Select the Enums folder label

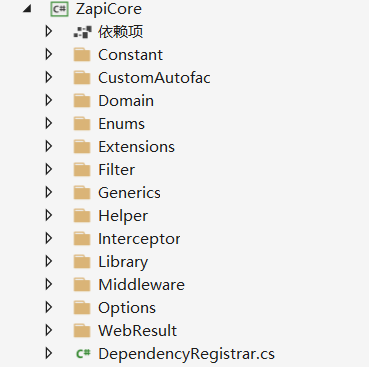tap(121, 124)
